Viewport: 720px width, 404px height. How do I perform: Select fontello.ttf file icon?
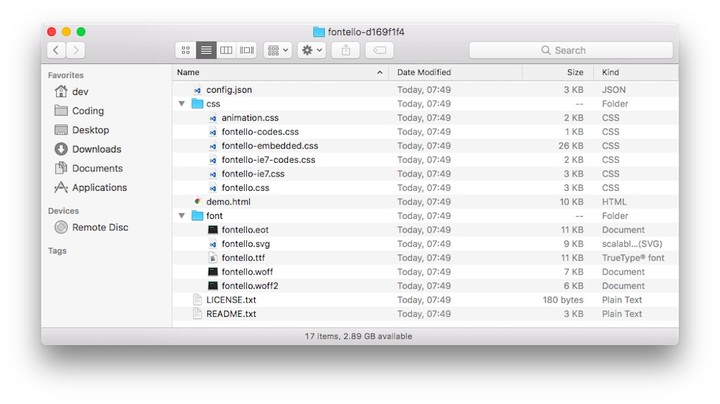pyautogui.click(x=213, y=258)
